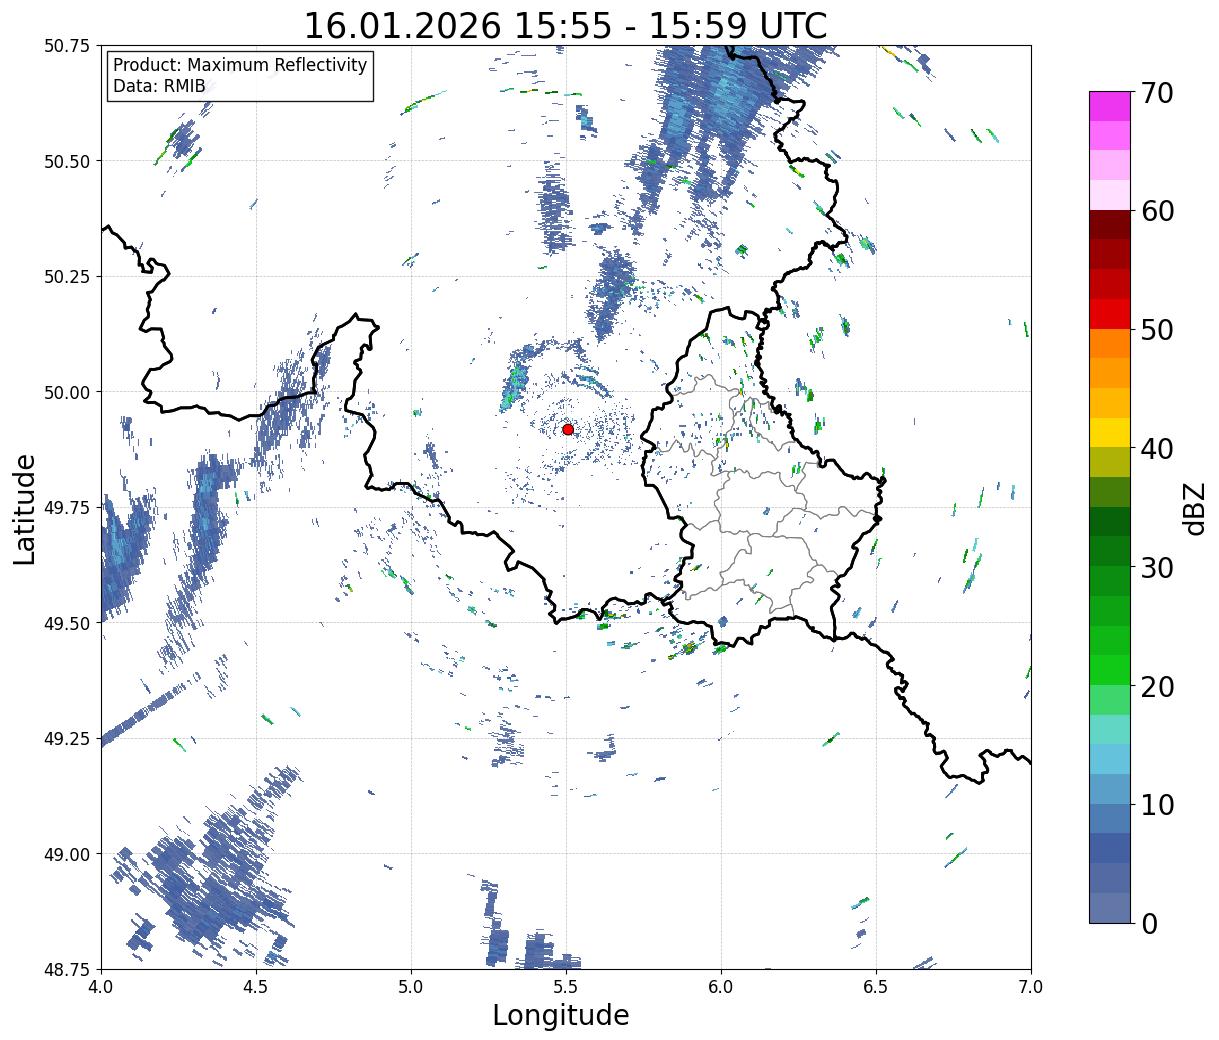Click the 0 tick label on colorbar
Image resolution: width=1219 pixels, height=1040 pixels.
click(x=1148, y=923)
